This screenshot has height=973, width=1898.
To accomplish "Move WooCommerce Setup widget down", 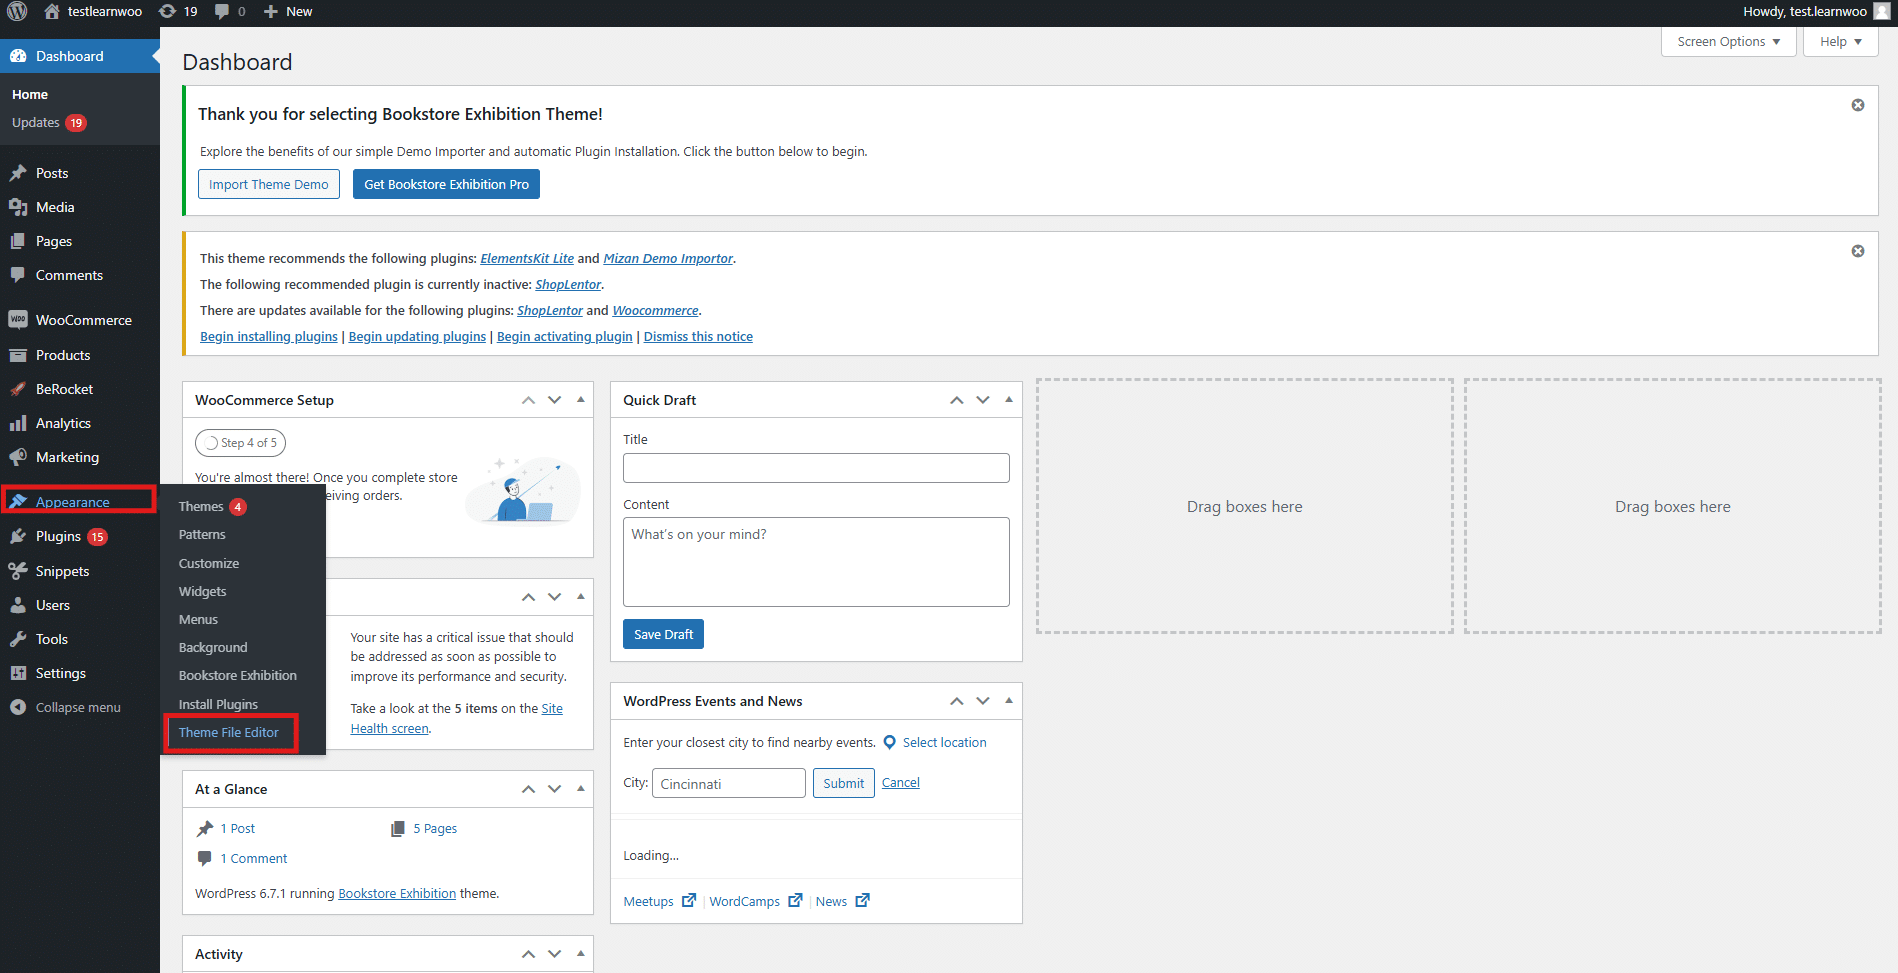I will pos(555,400).
